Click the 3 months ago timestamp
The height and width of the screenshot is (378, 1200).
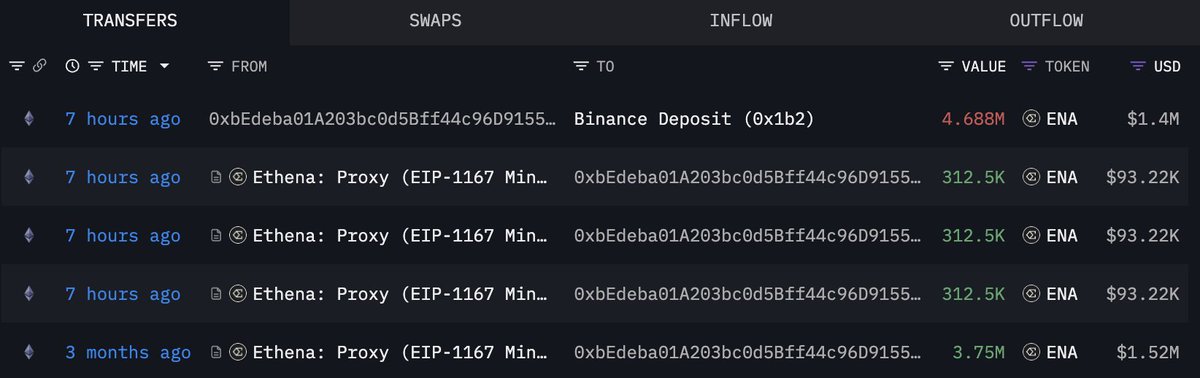(x=128, y=352)
